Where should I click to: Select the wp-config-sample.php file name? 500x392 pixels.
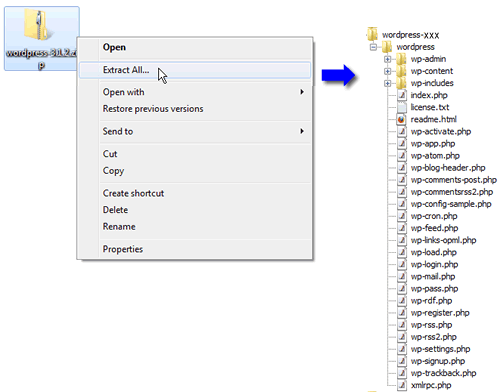pos(451,204)
